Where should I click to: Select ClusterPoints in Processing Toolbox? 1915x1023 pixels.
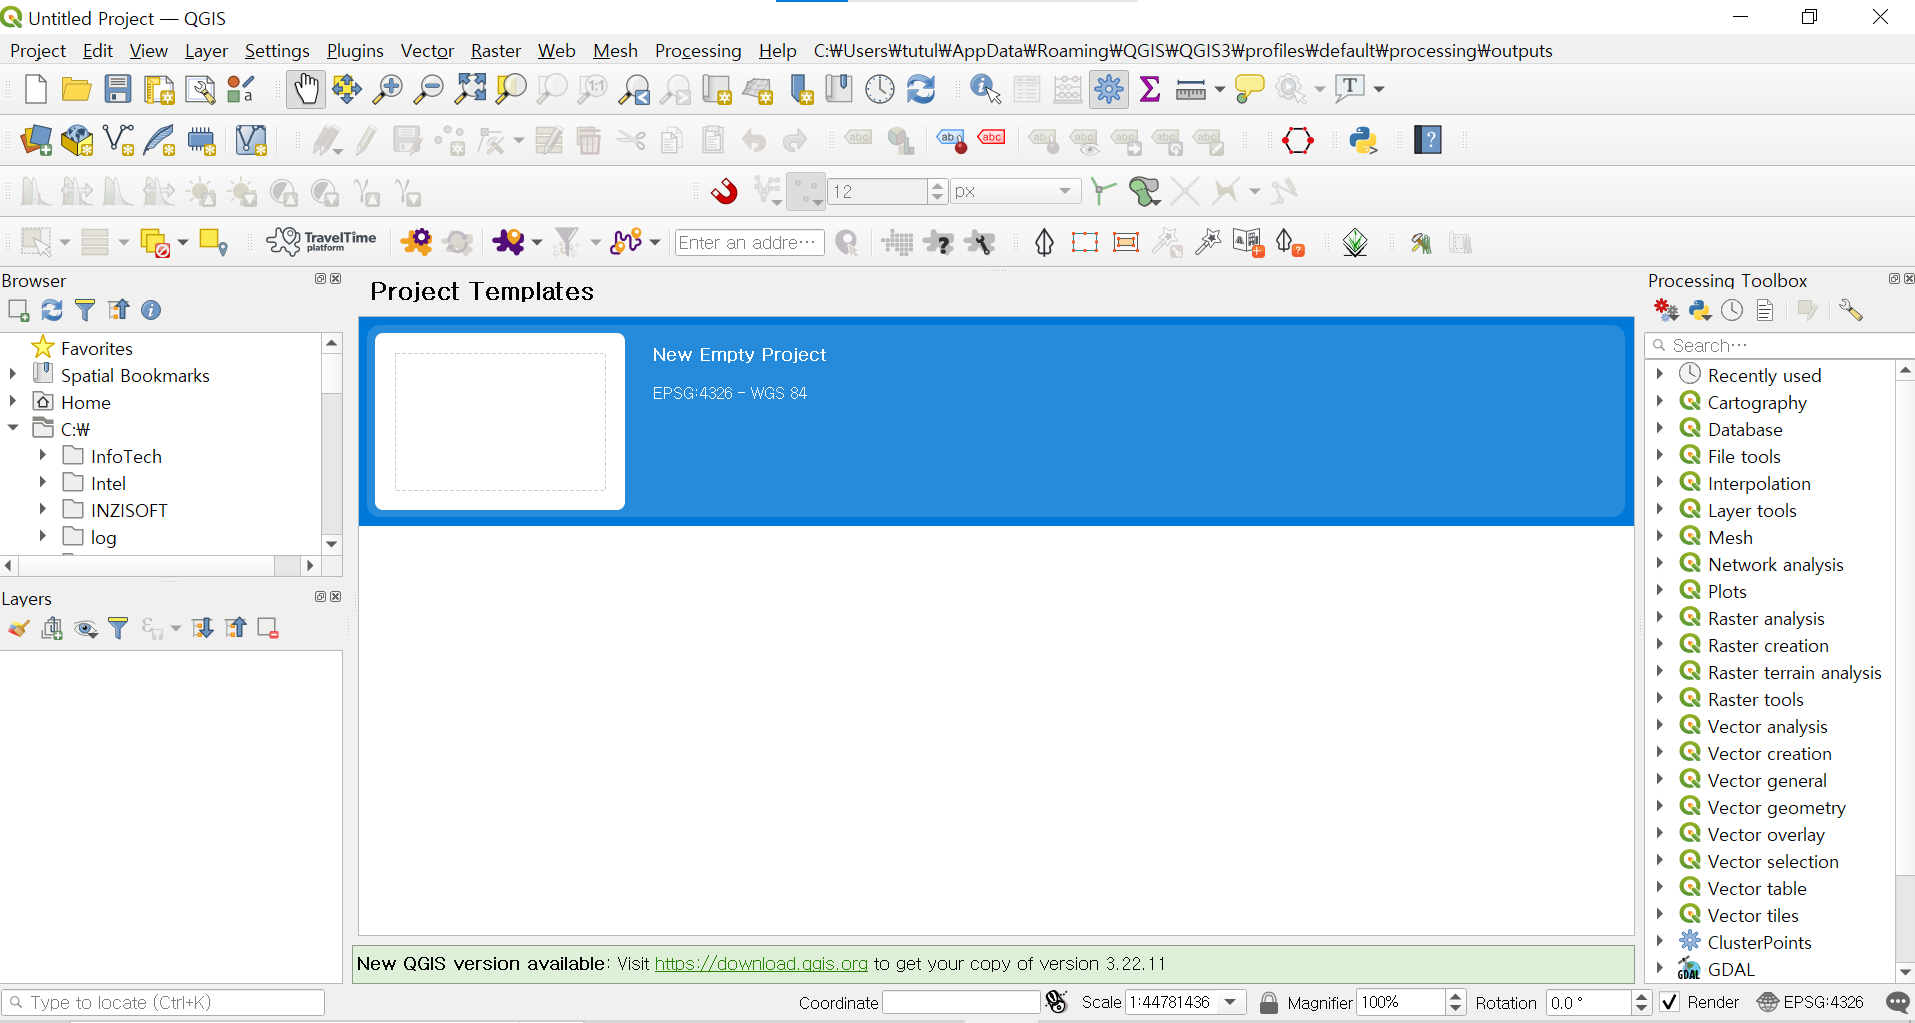point(1758,942)
